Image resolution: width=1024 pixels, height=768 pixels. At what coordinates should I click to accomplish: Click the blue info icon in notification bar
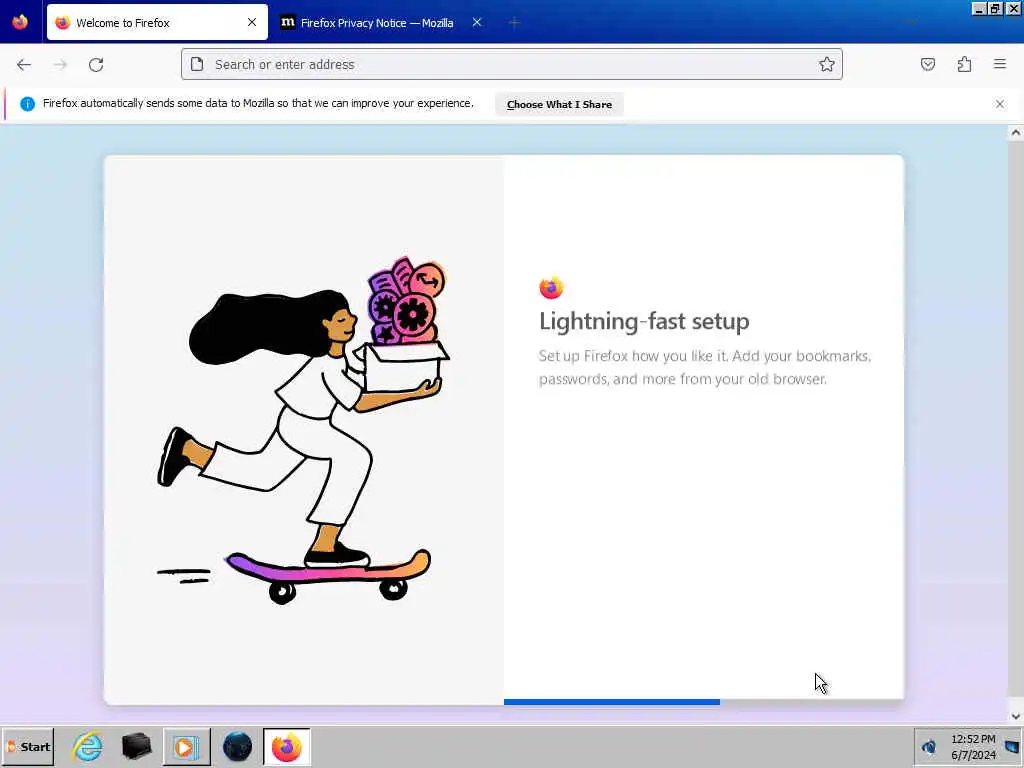coord(27,104)
